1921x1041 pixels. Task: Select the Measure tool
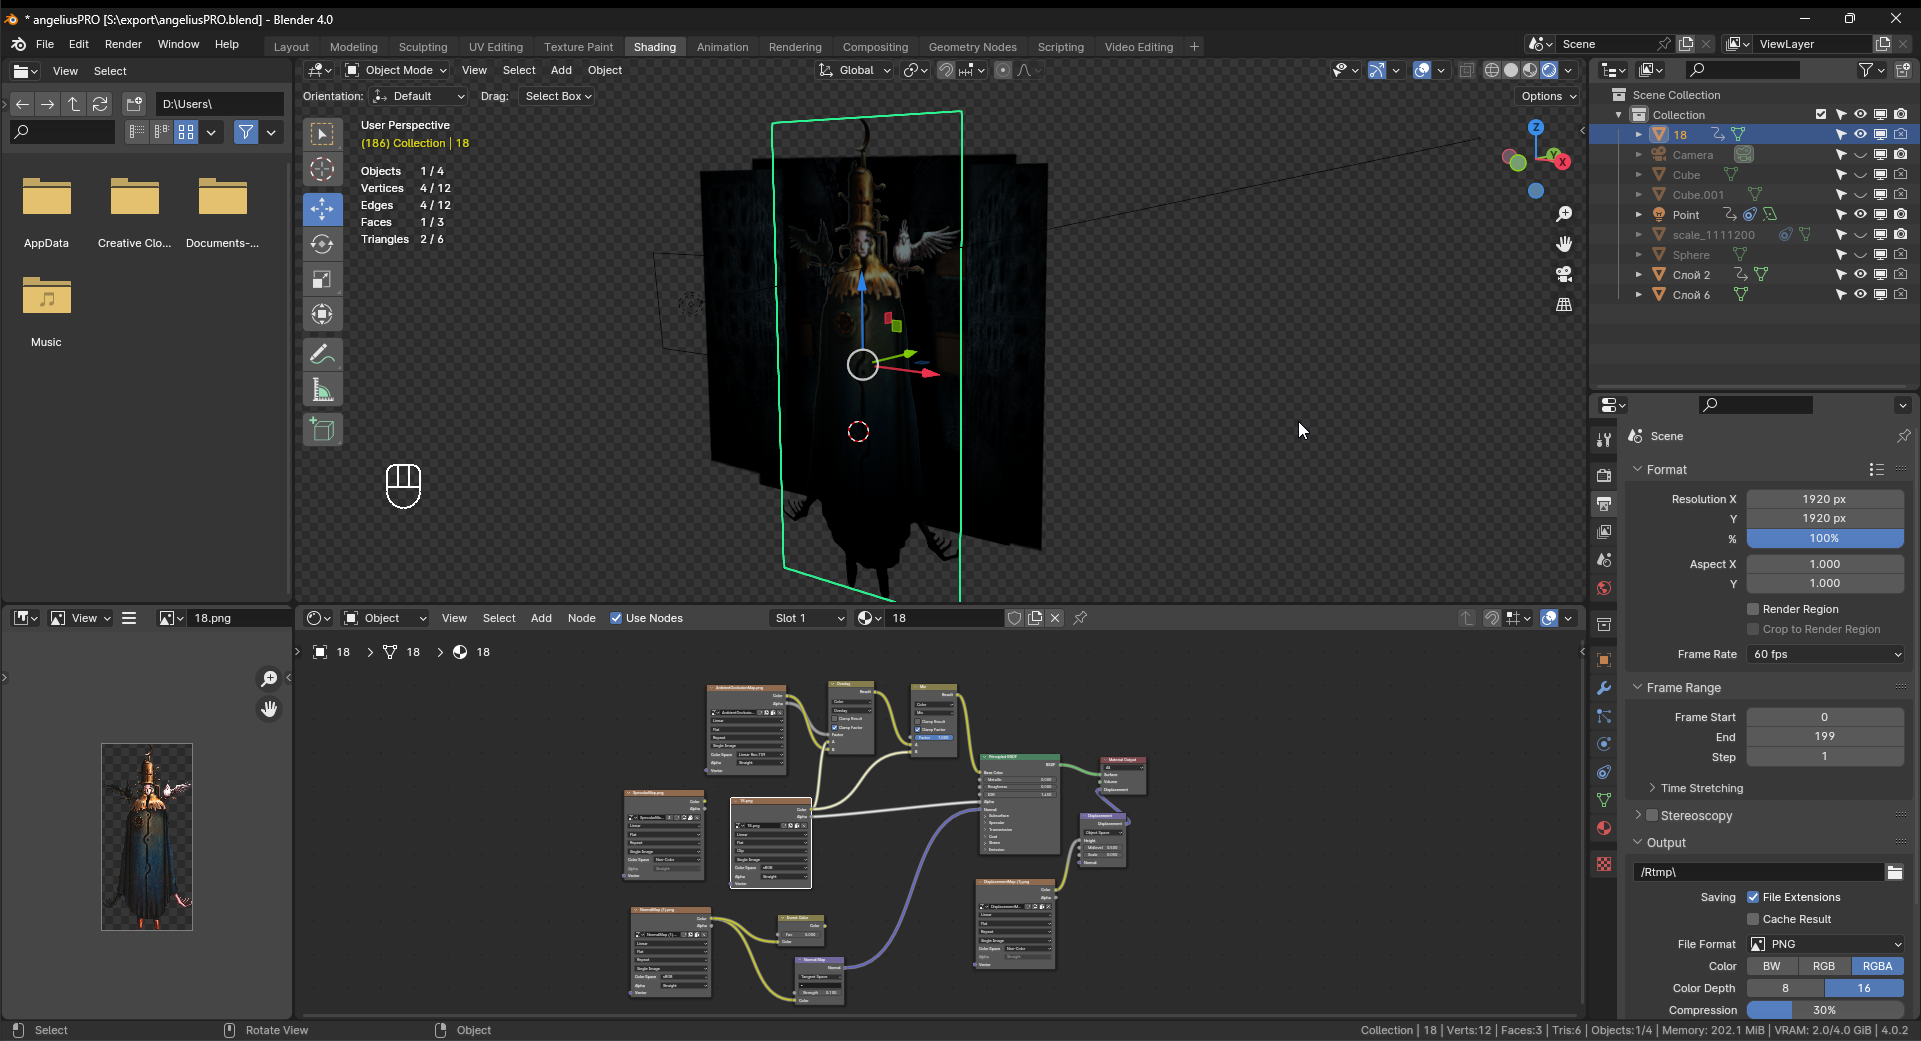click(x=322, y=389)
